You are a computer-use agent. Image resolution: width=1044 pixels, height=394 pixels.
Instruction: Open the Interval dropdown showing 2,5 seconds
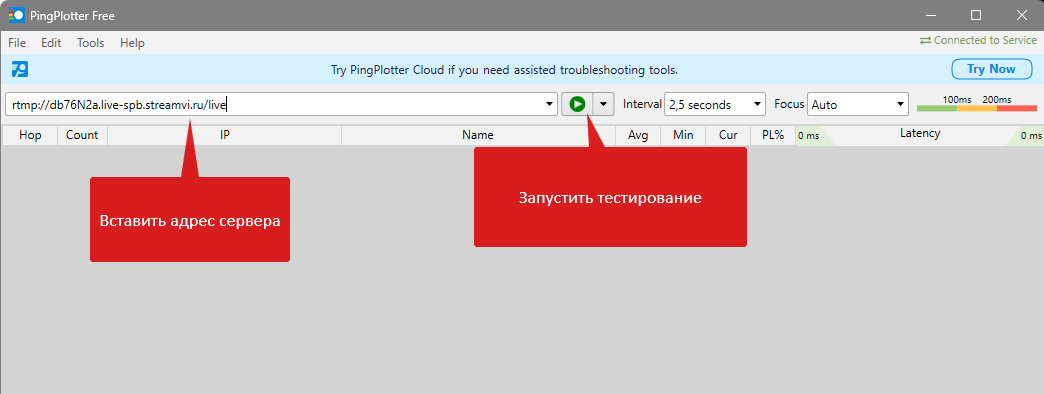(x=715, y=104)
